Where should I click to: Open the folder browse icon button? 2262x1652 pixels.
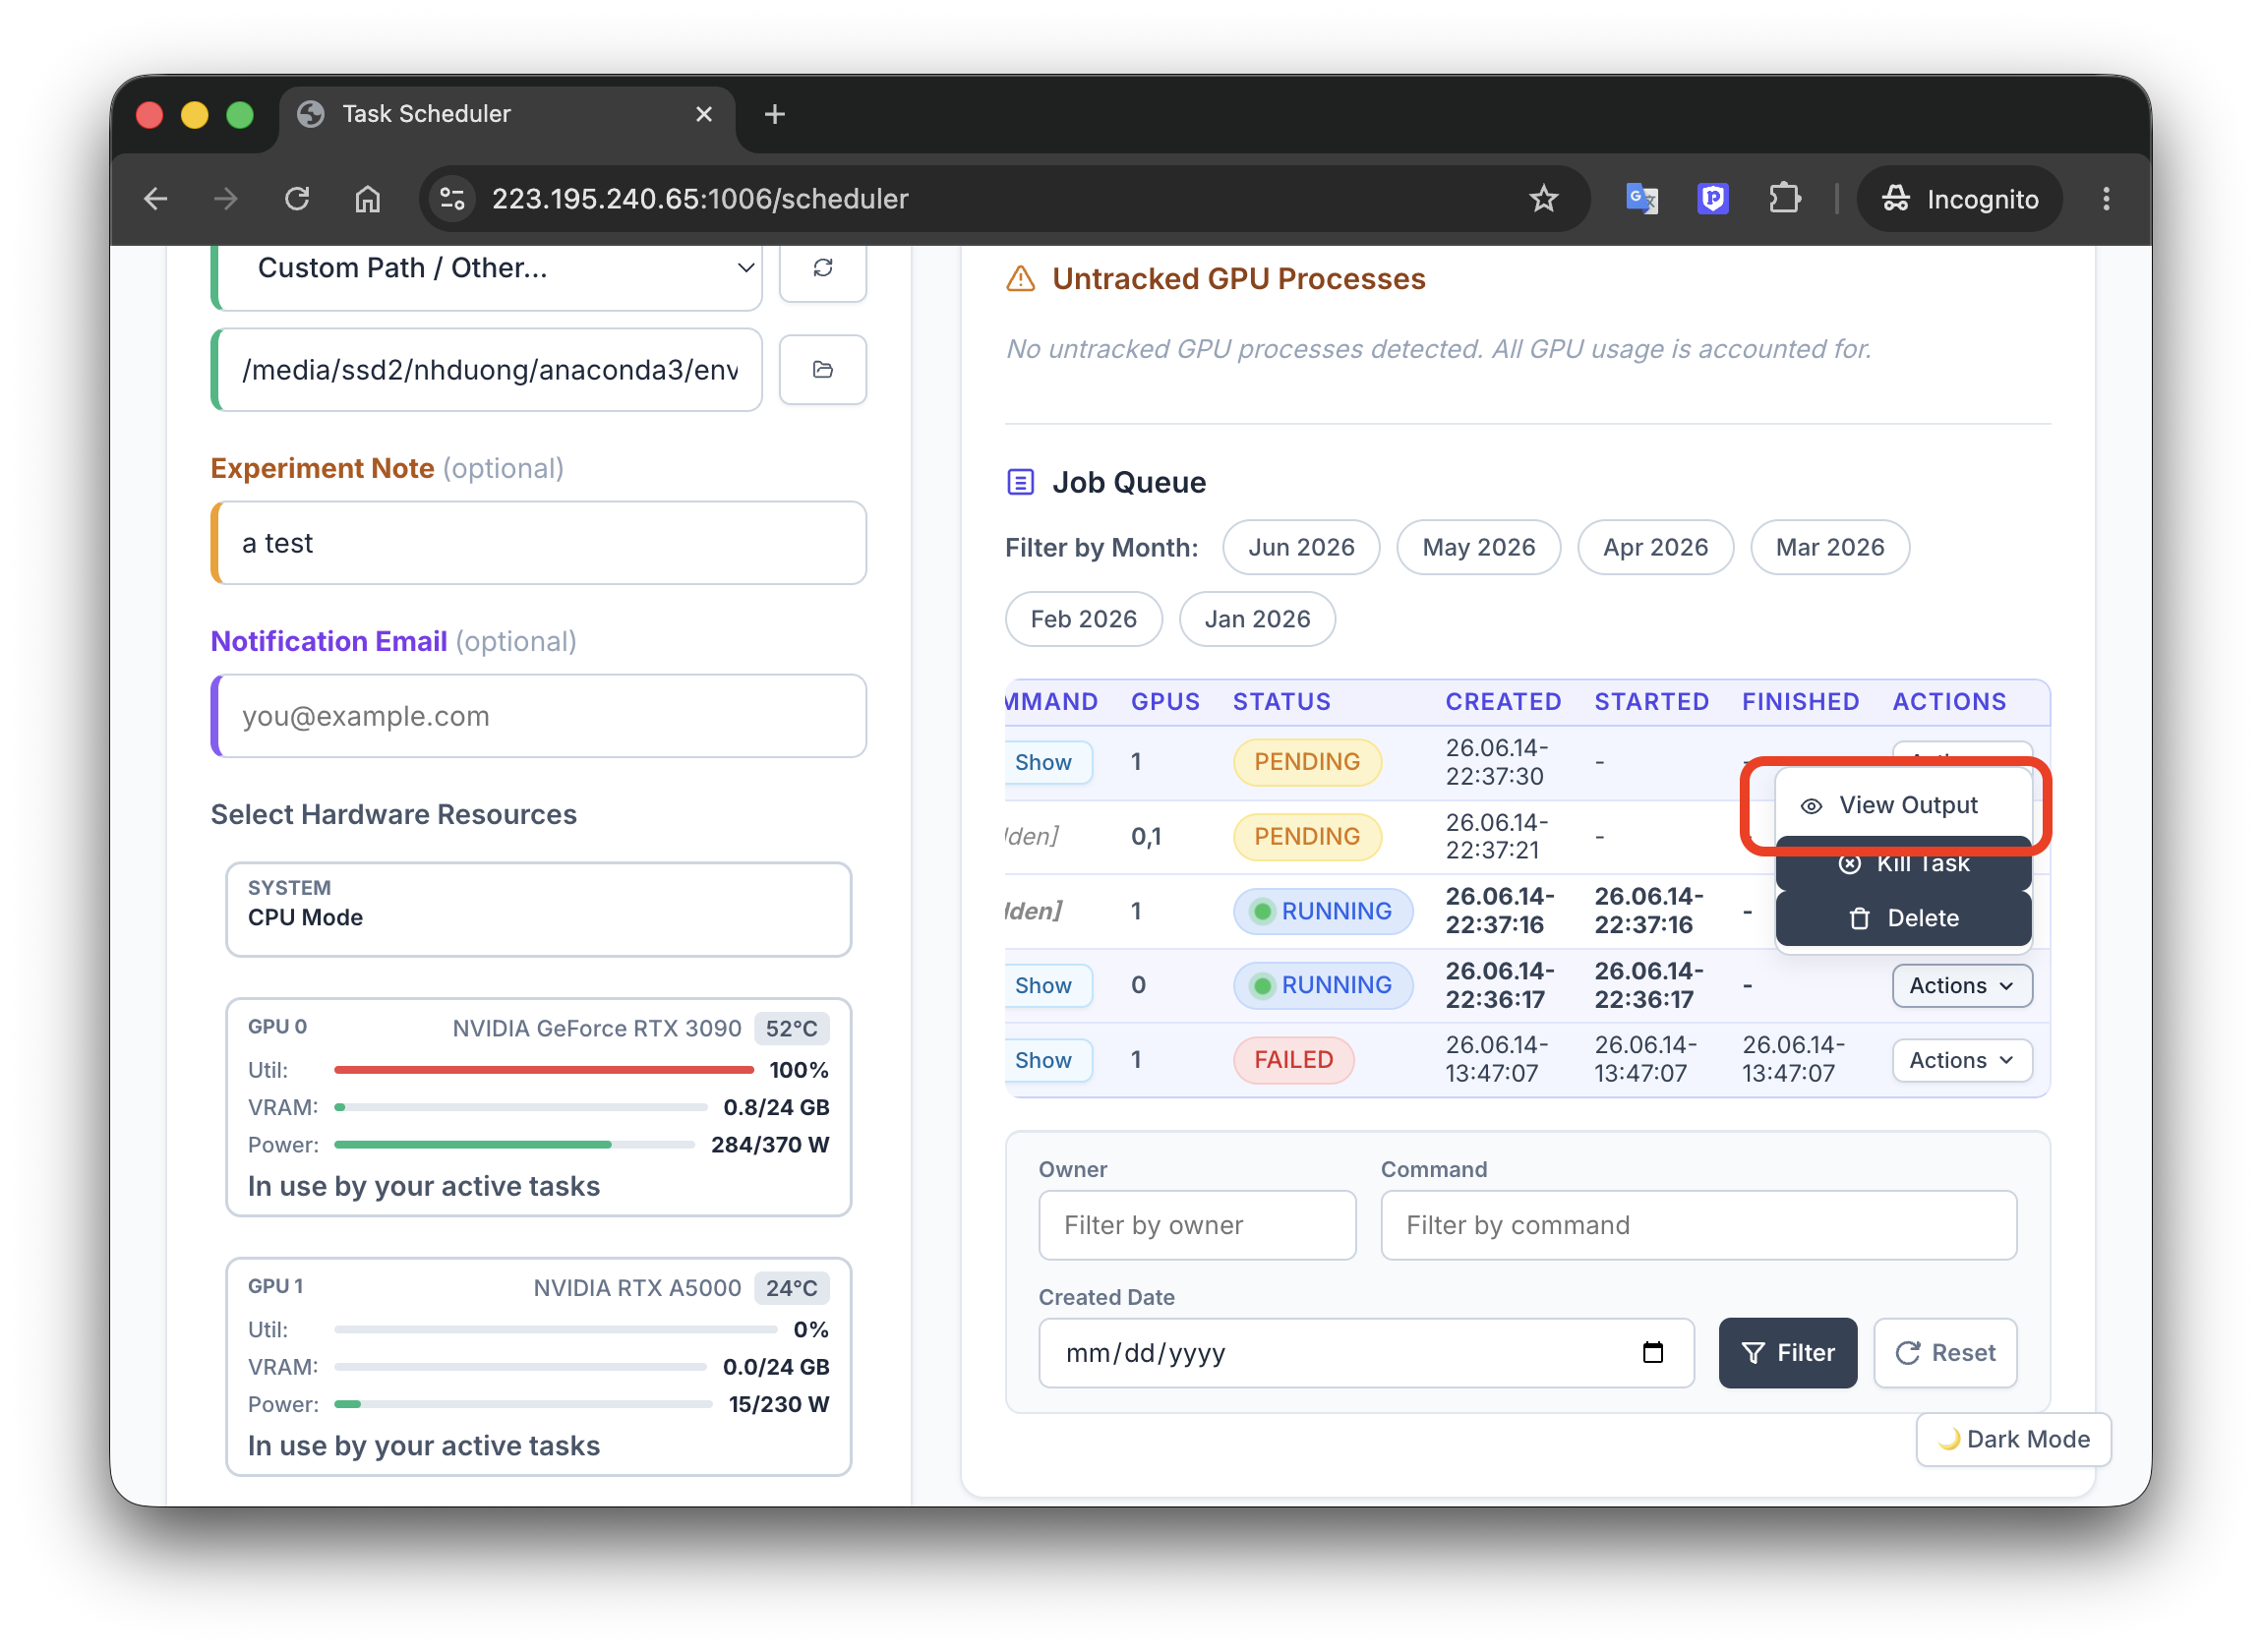822,370
